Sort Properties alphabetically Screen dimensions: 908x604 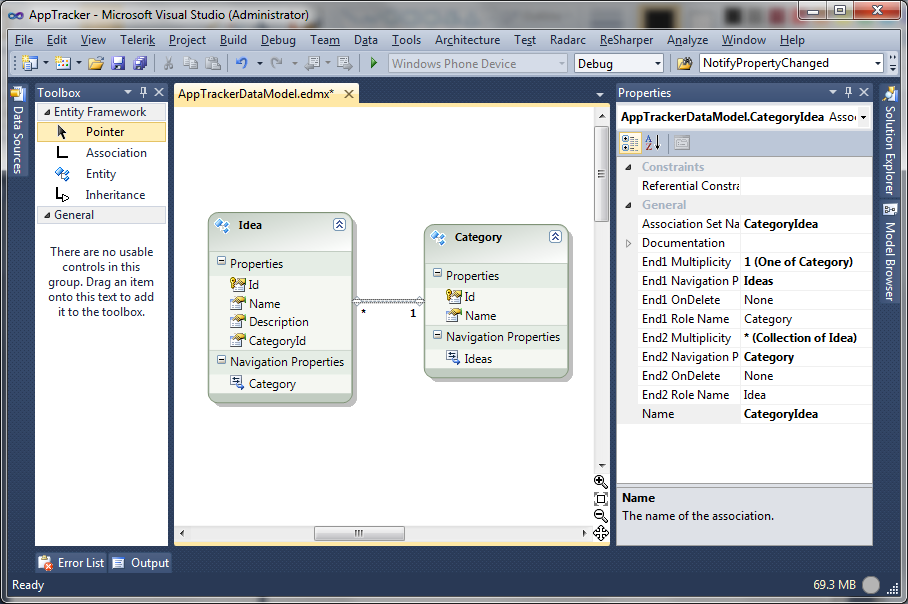pos(653,142)
